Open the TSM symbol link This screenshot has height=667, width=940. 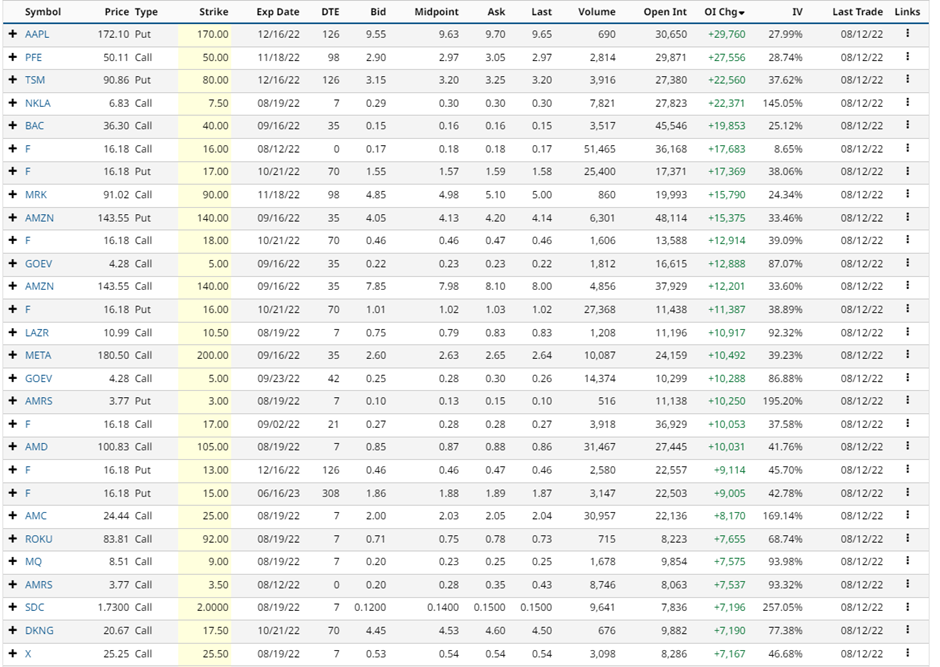click(35, 80)
